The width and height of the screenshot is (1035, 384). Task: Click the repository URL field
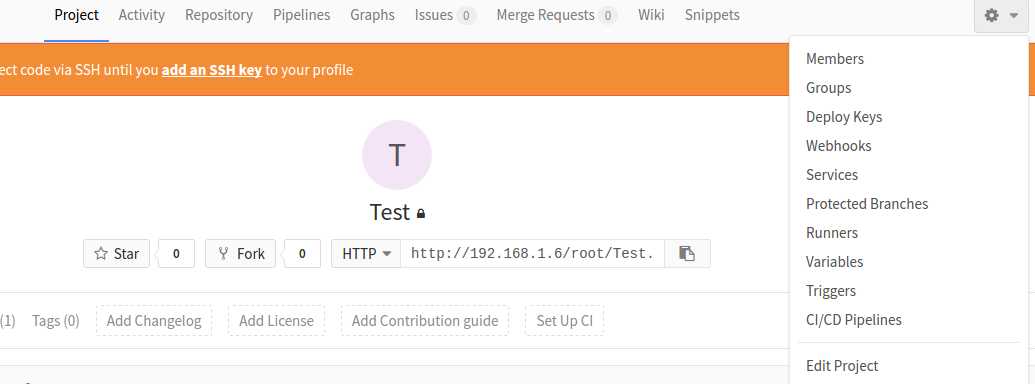[x=533, y=253]
